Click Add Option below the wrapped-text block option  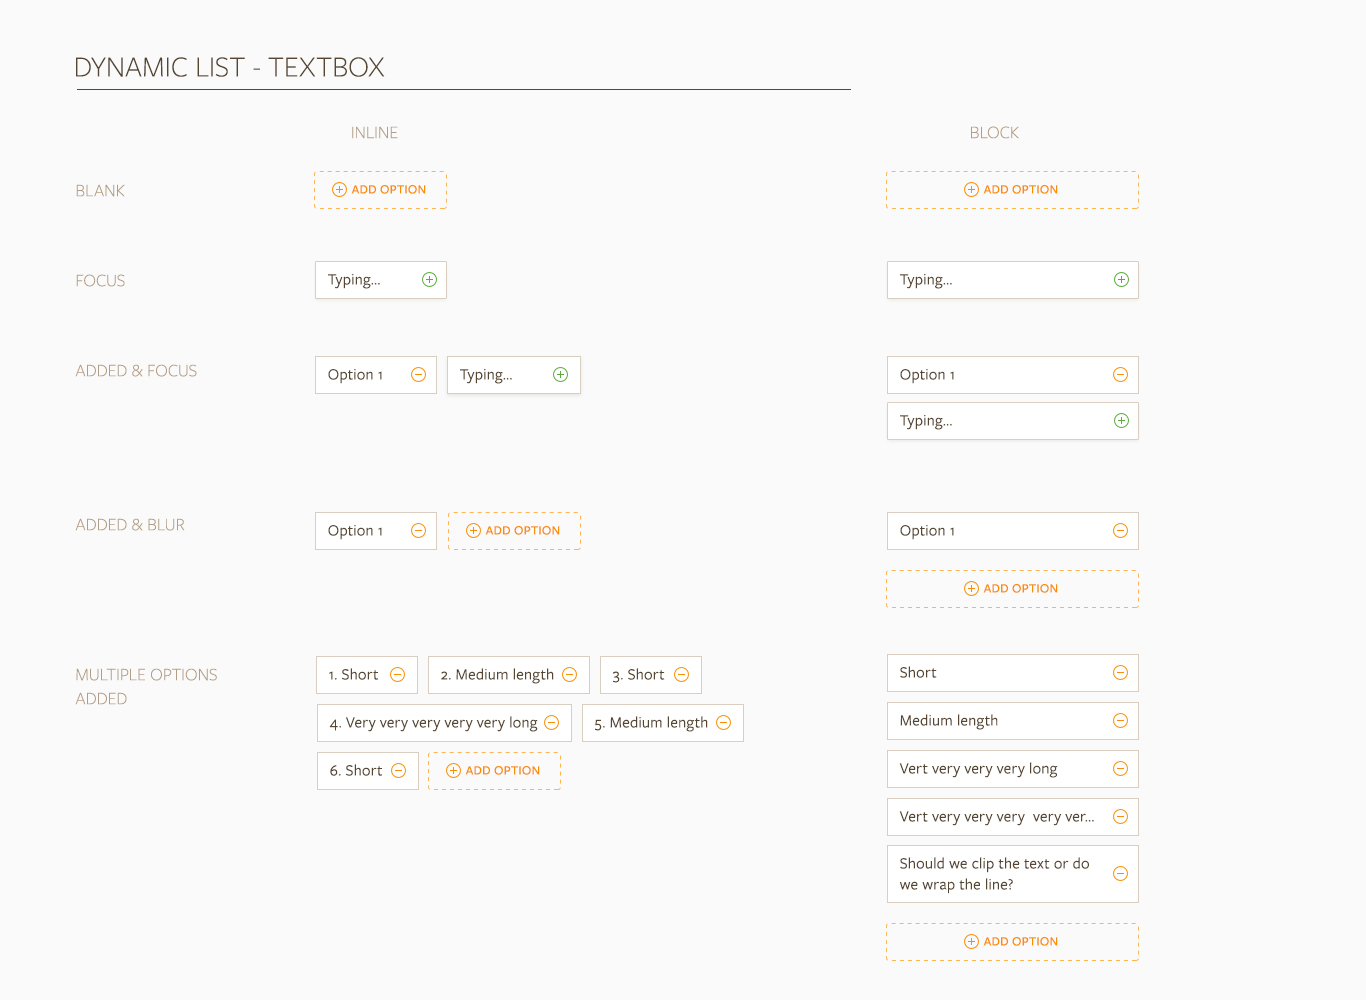click(1012, 942)
